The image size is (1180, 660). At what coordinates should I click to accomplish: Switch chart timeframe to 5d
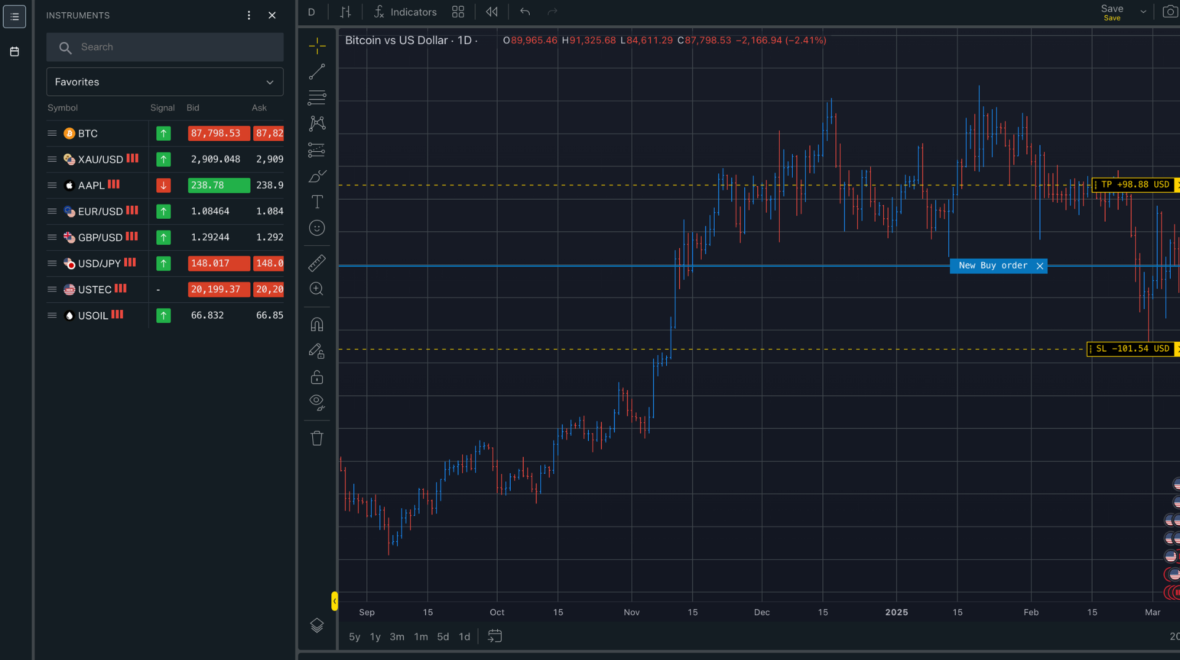click(442, 636)
